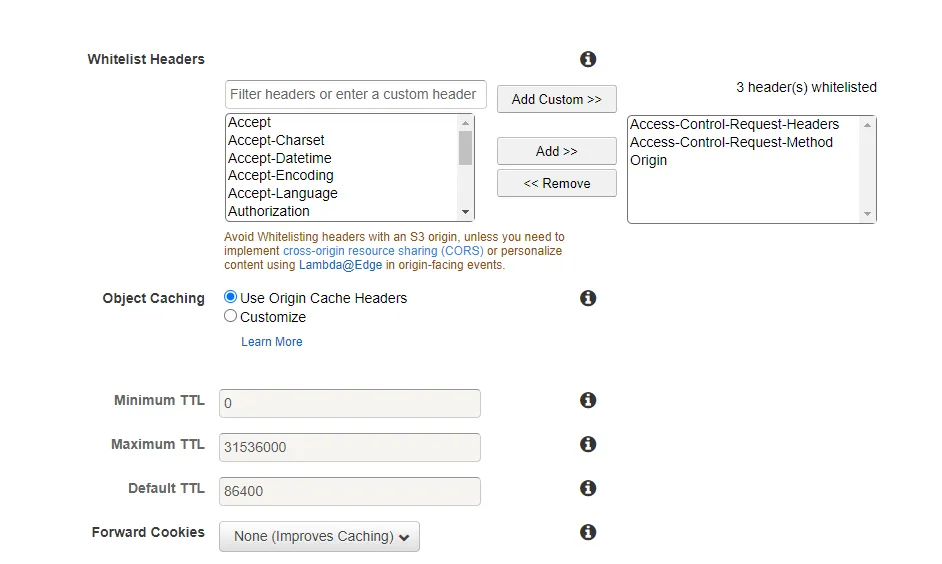Open the Forward Cookies dropdown
942x564 pixels.
[x=319, y=536]
